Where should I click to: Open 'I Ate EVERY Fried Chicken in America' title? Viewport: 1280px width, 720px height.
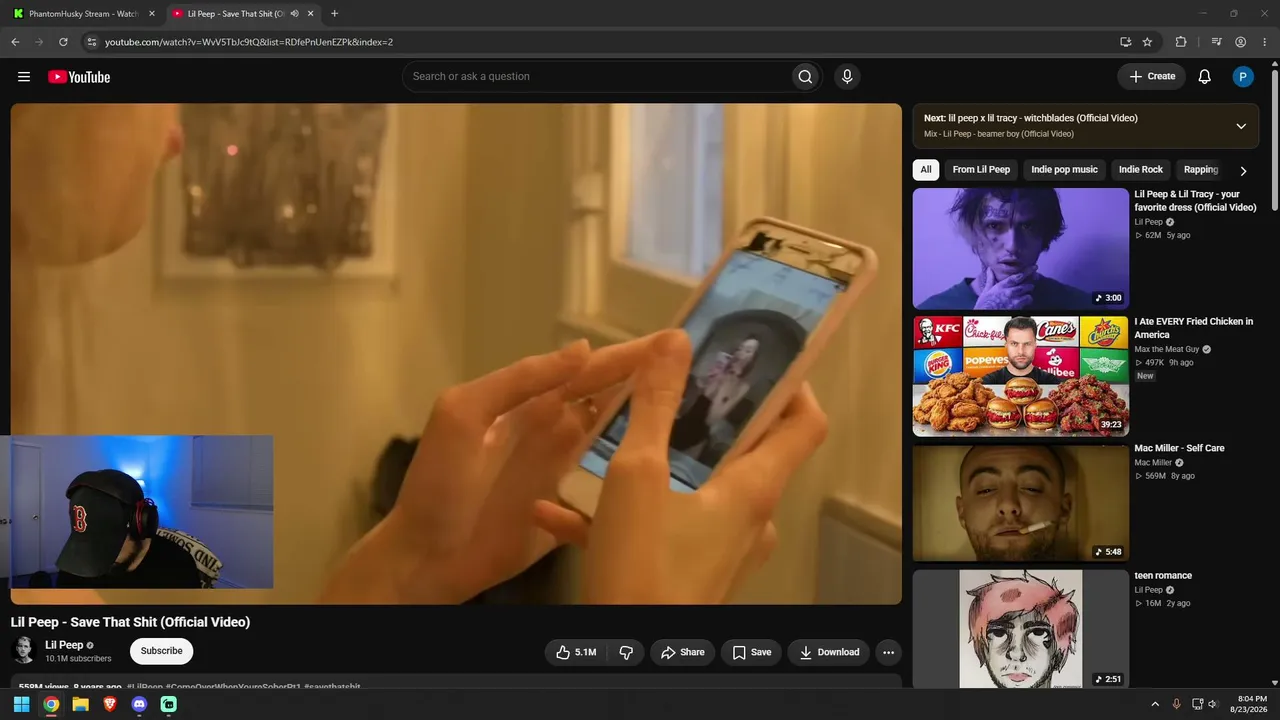[1193, 328]
